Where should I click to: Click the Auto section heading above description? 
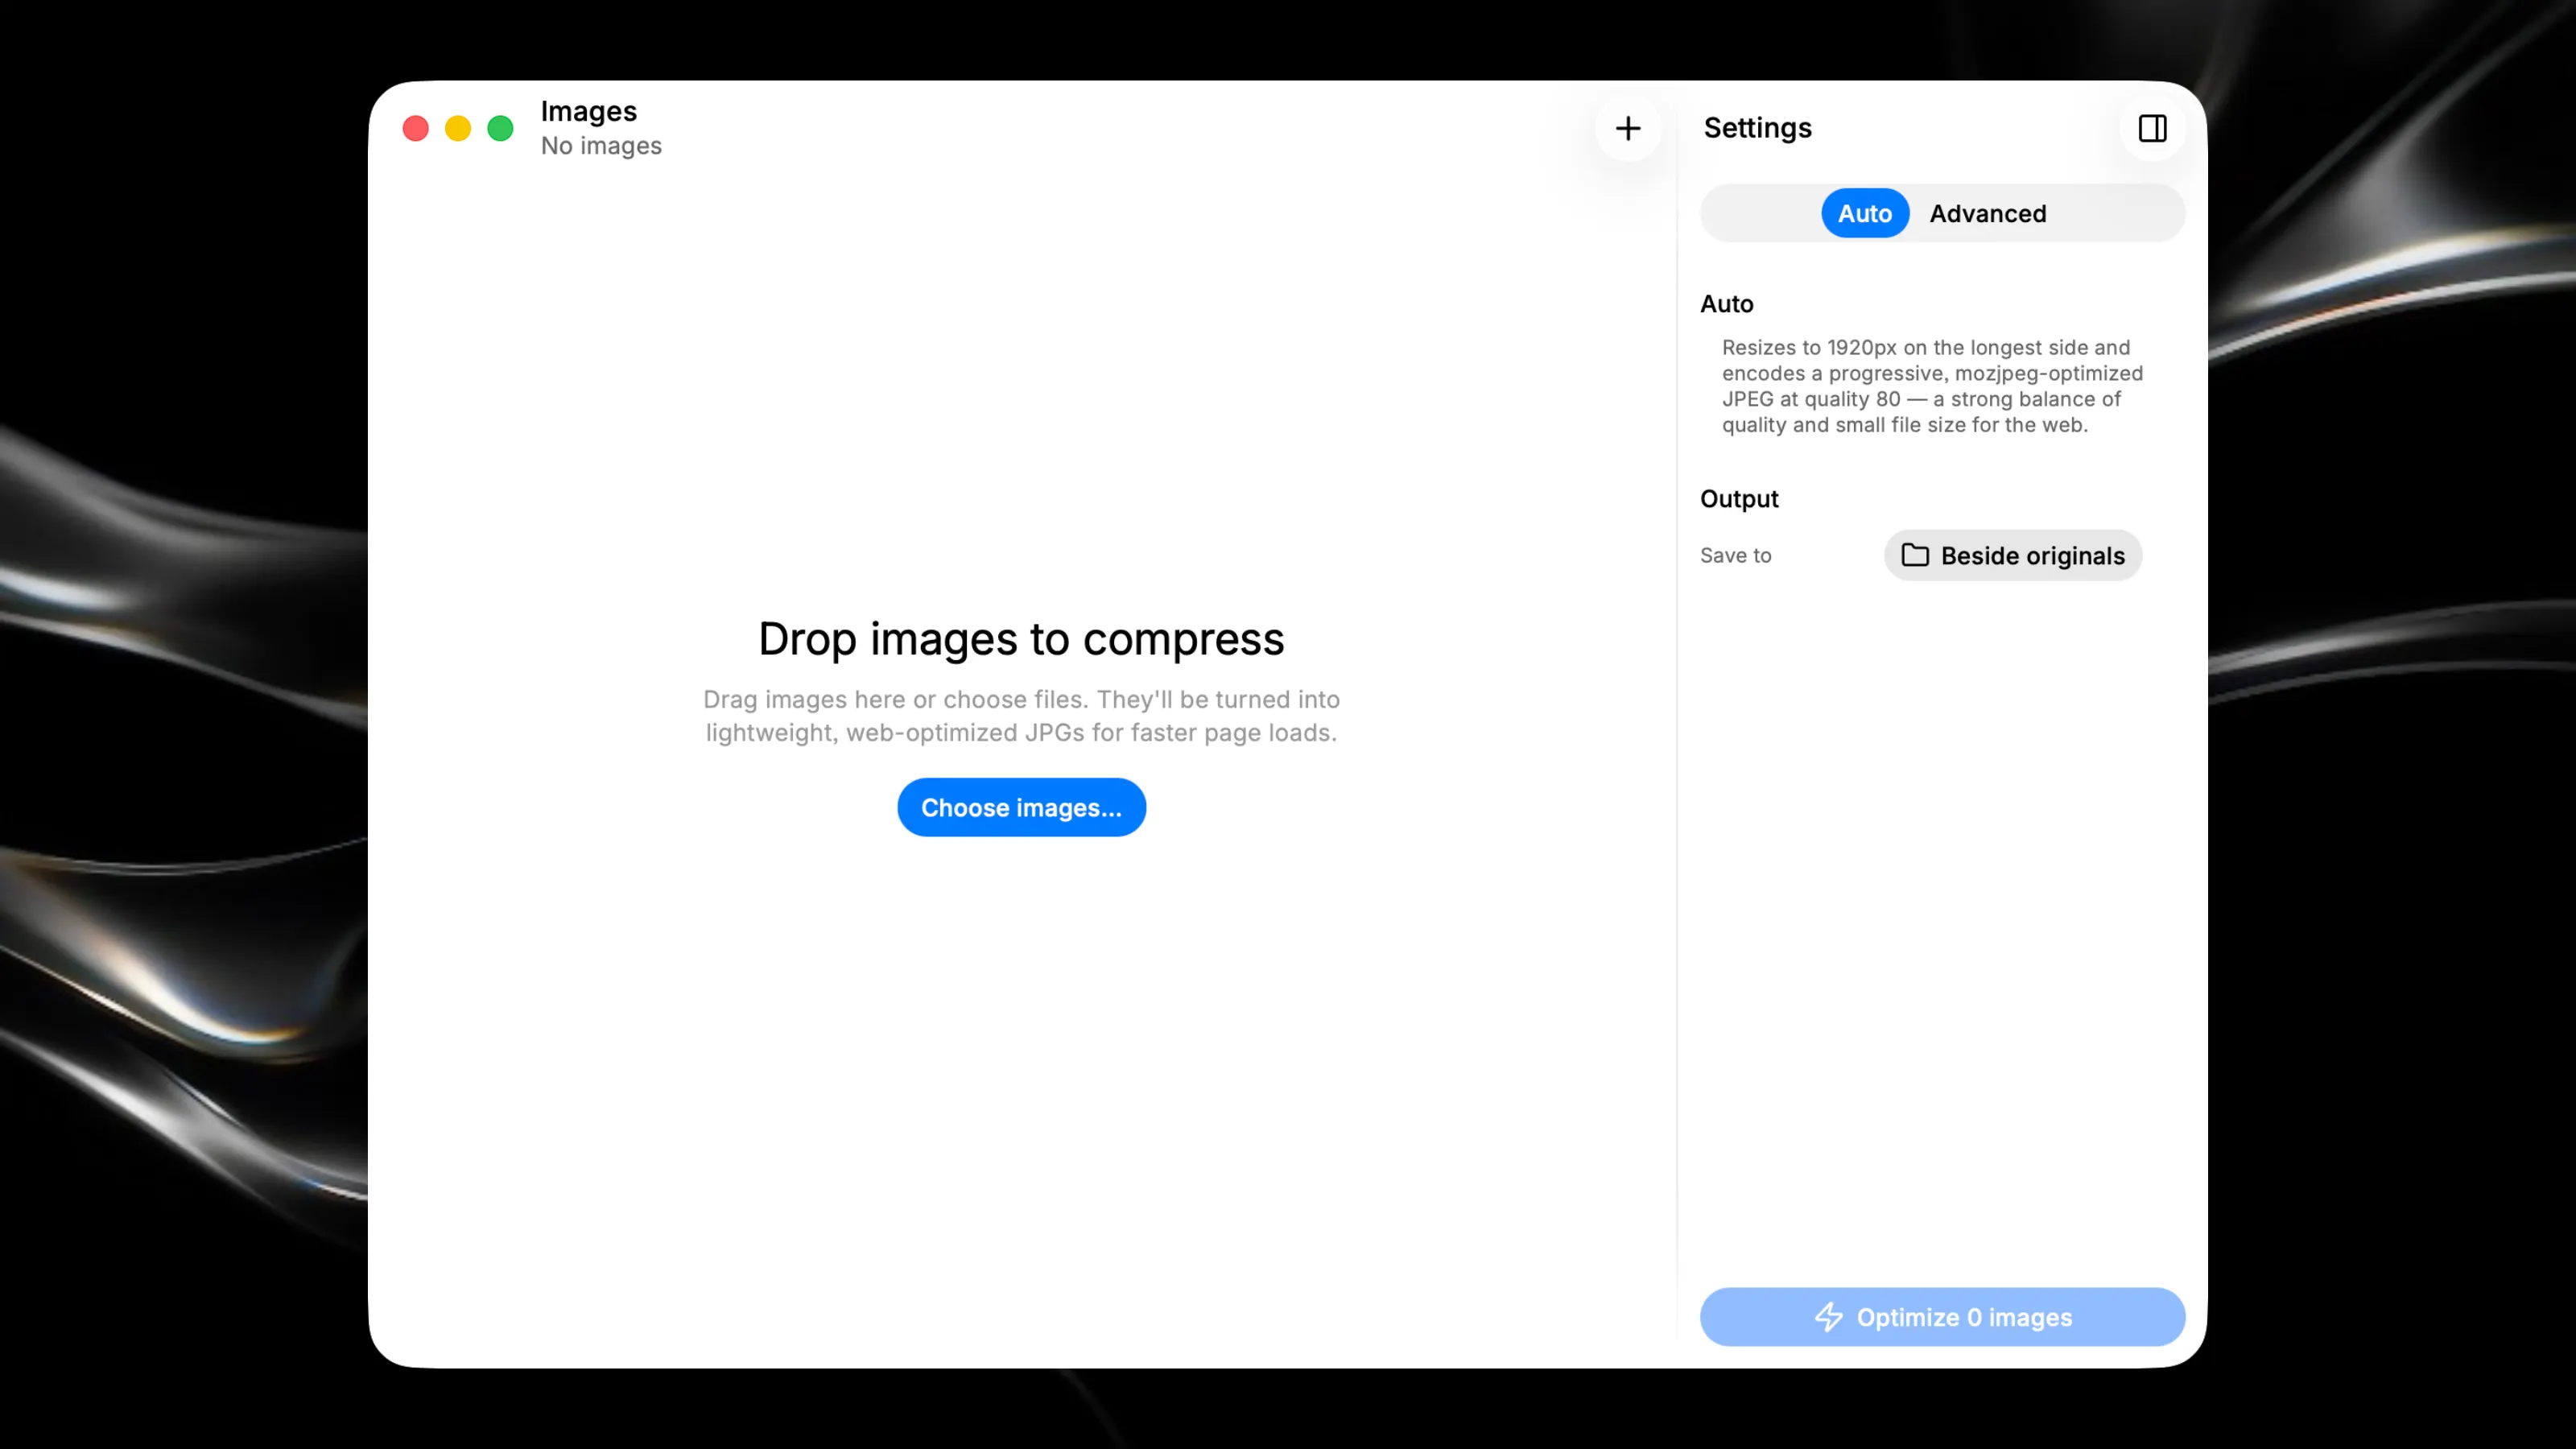[1726, 304]
